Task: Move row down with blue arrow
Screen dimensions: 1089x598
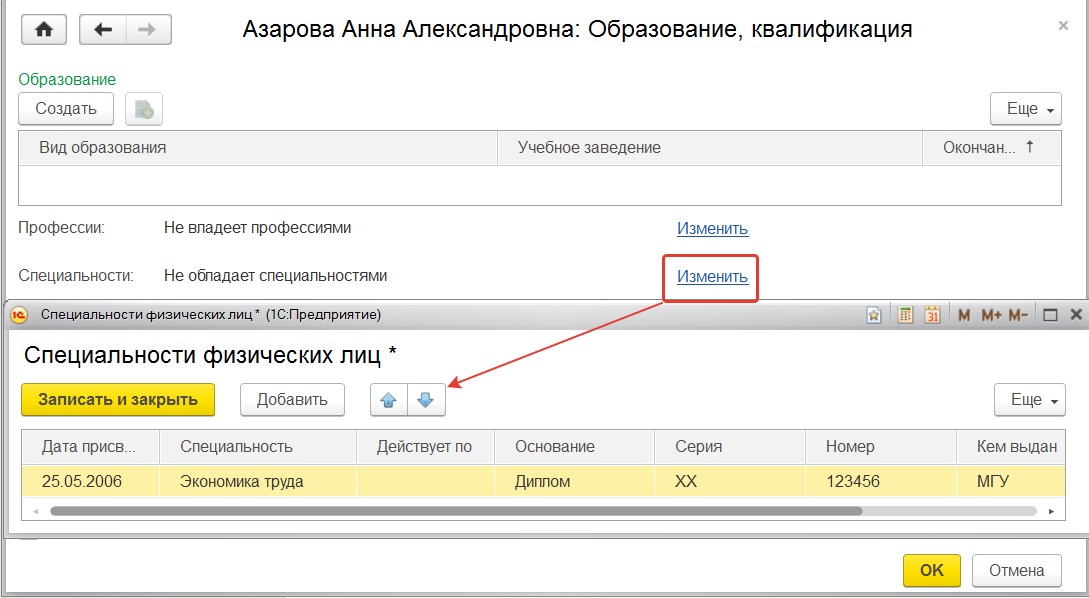Action: [426, 400]
